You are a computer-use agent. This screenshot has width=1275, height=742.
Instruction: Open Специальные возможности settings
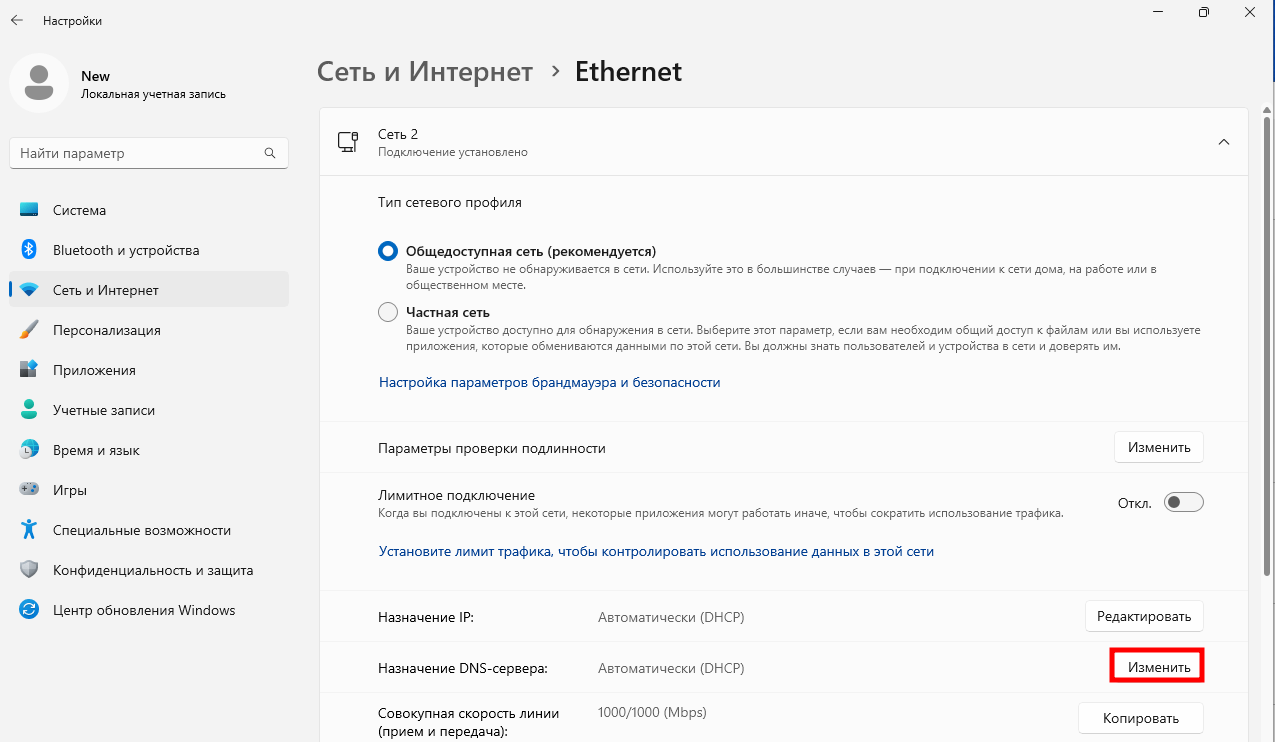141,530
